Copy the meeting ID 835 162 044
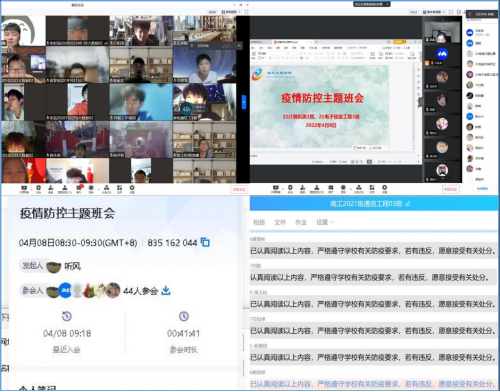 pos(205,242)
